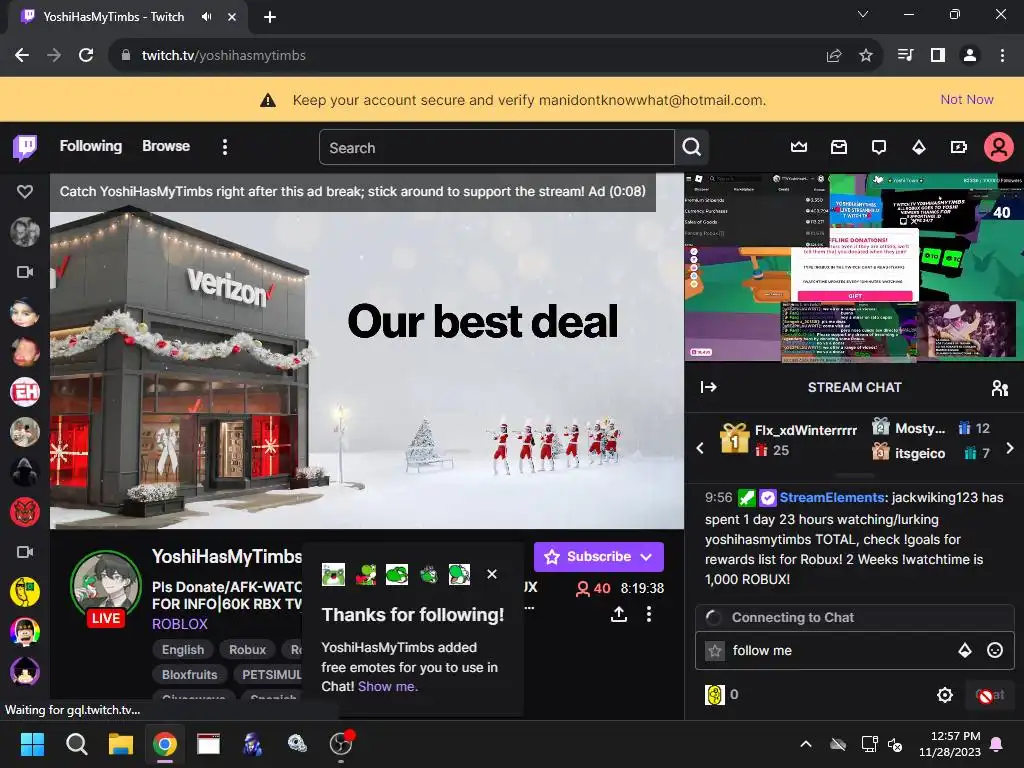The image size is (1024, 768).
Task: Show previous gift leaderboard entry
Action: tap(700, 448)
